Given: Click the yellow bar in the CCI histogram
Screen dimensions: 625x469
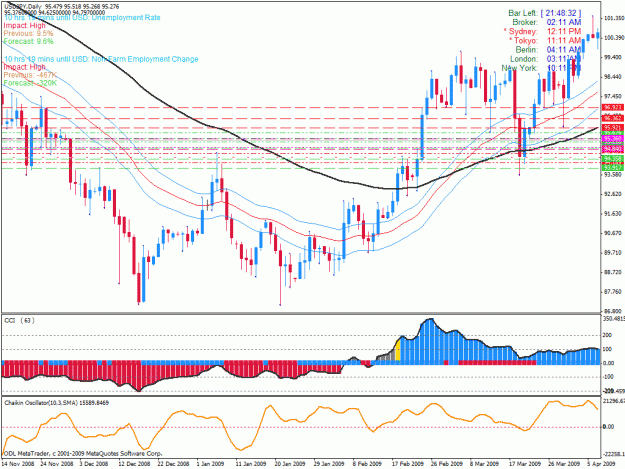Looking at the screenshot, I should click(398, 350).
